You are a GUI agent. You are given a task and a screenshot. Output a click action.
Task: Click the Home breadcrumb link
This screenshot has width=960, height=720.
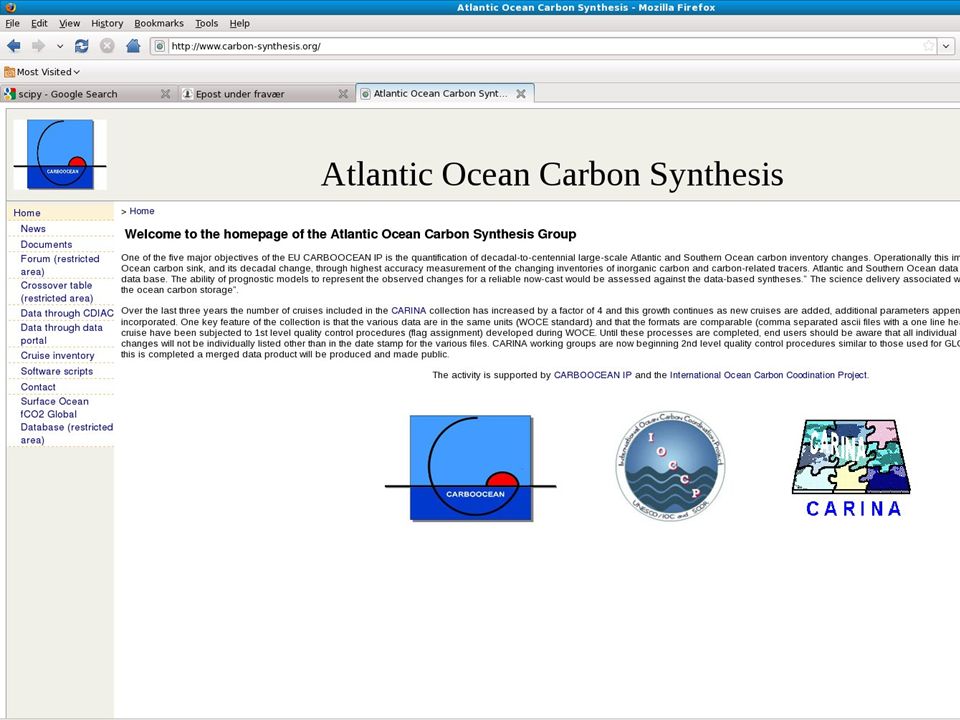click(x=142, y=211)
